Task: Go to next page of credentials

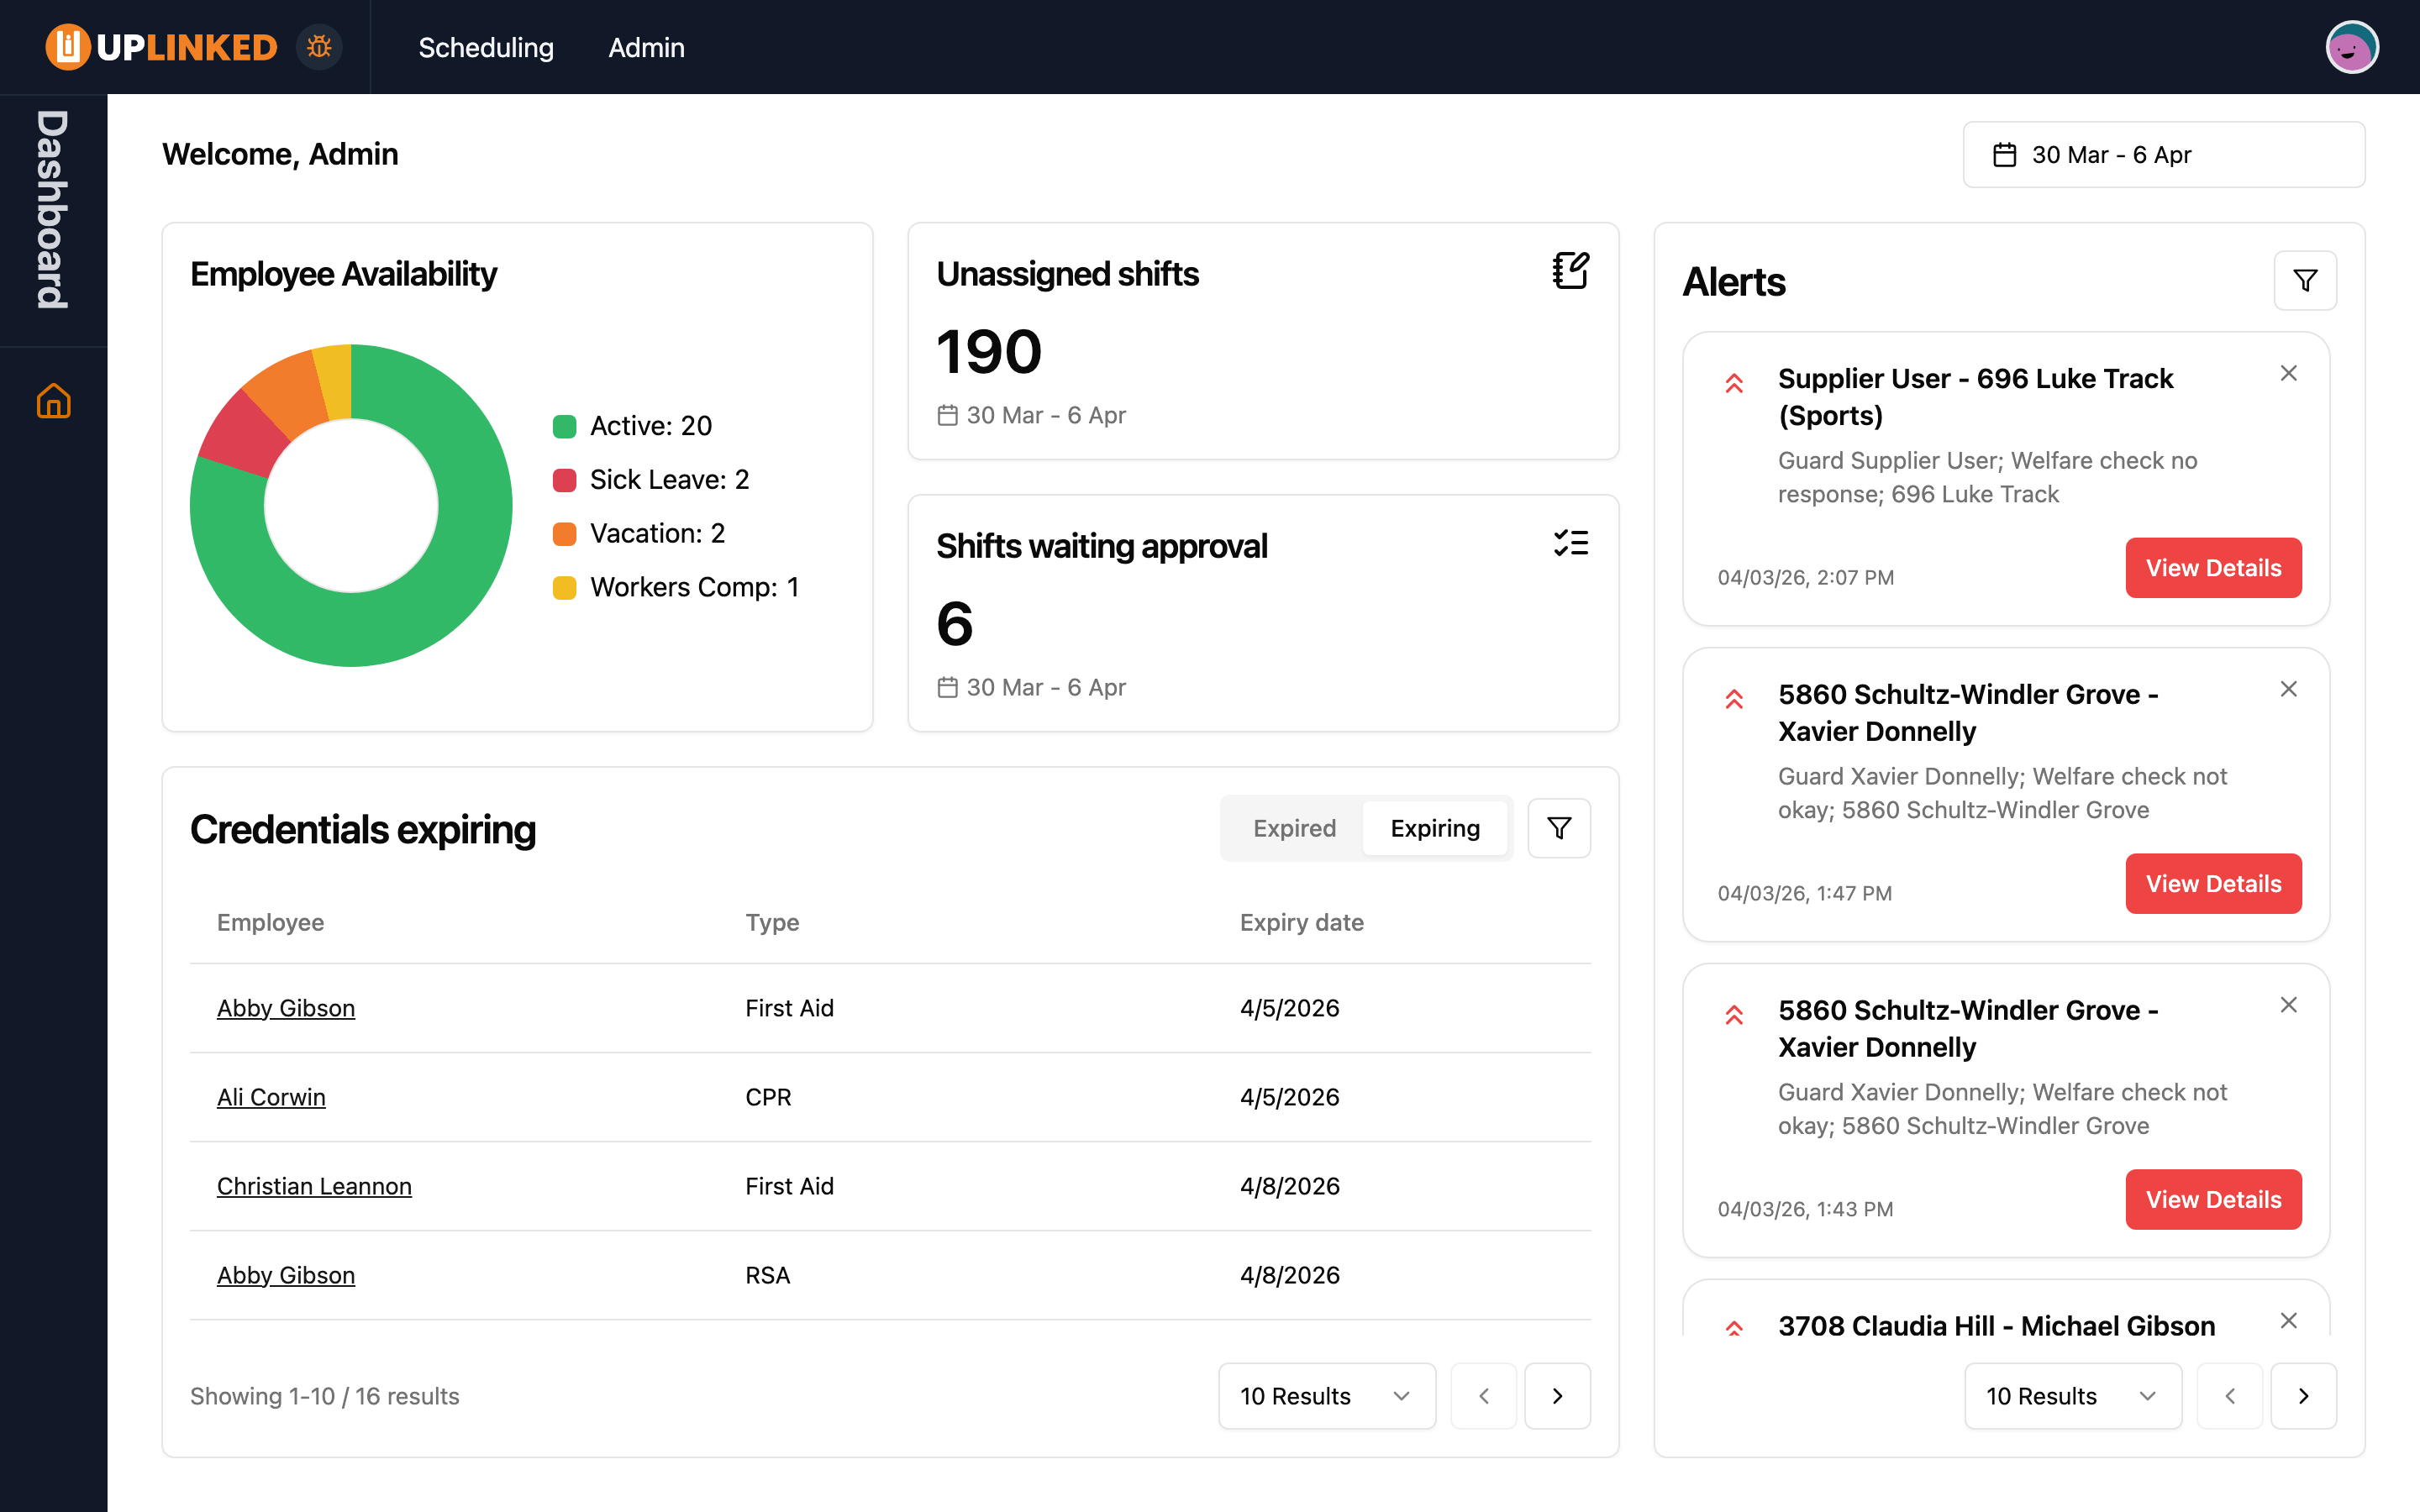Action: coord(1557,1396)
